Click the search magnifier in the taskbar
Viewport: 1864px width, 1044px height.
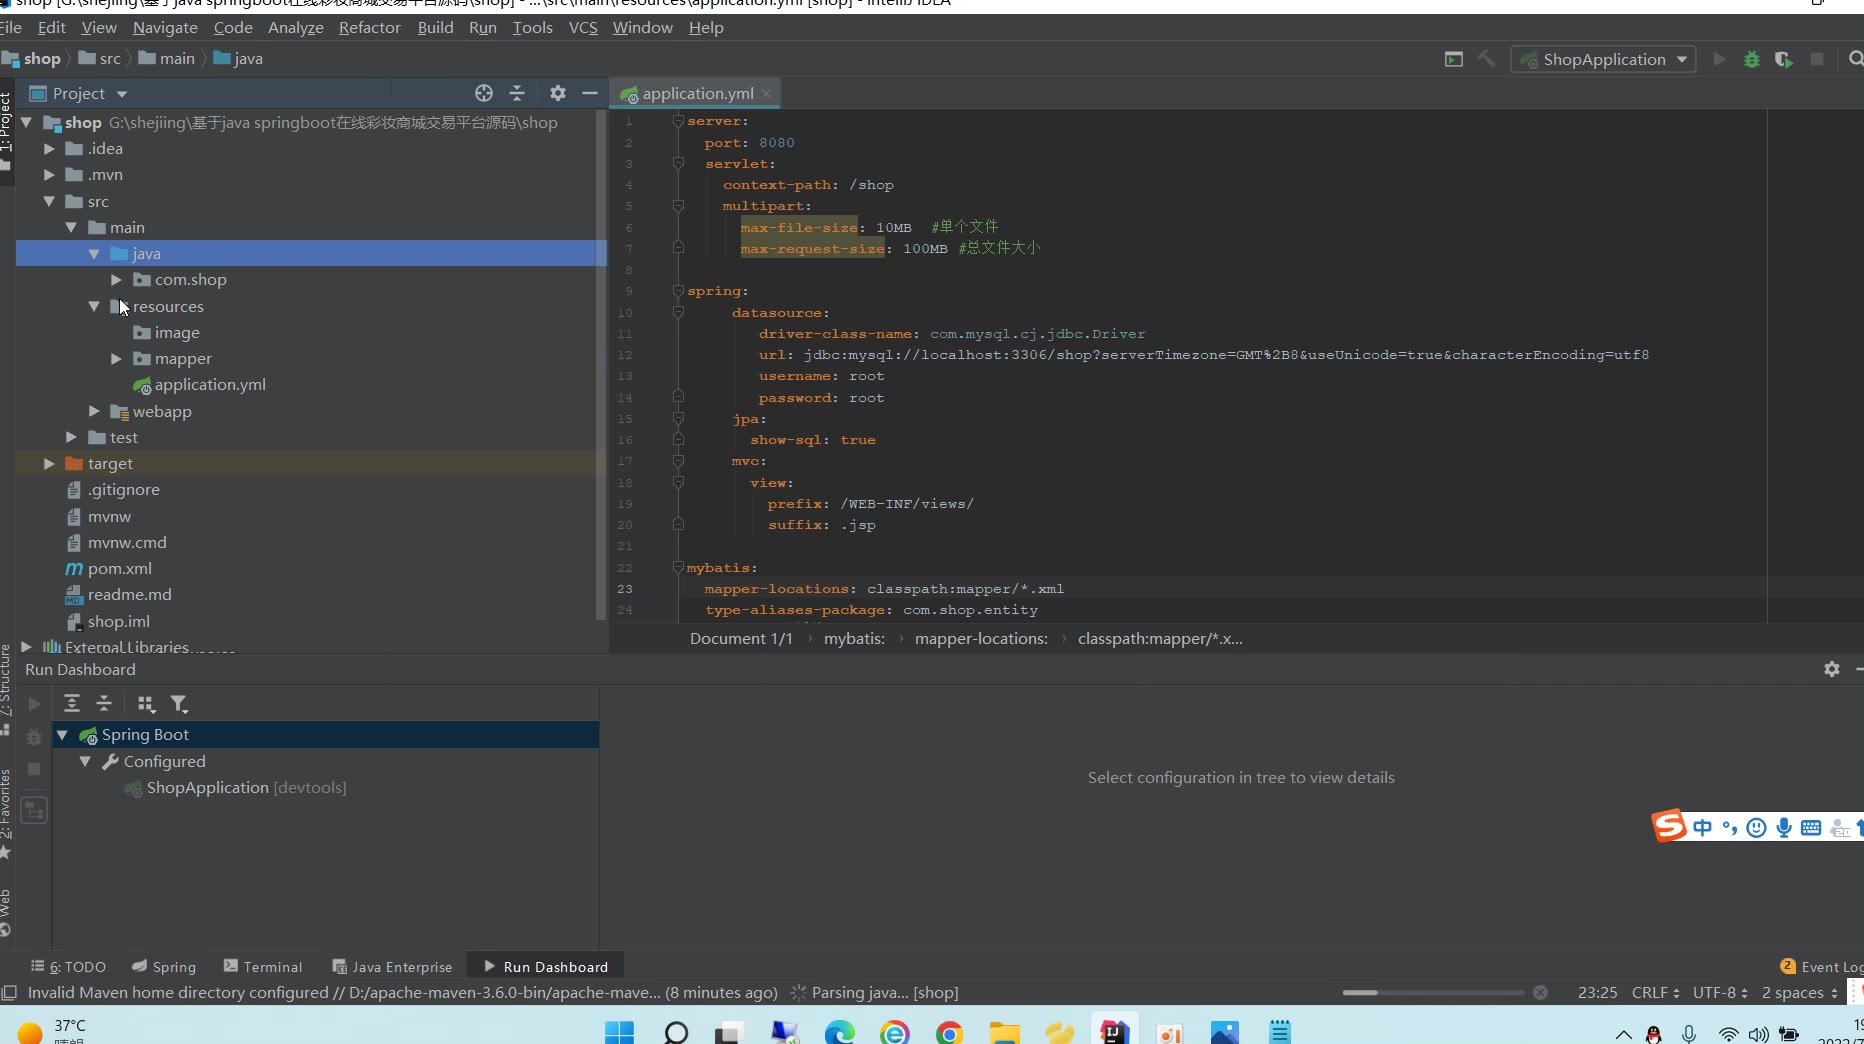pyautogui.click(x=676, y=1032)
